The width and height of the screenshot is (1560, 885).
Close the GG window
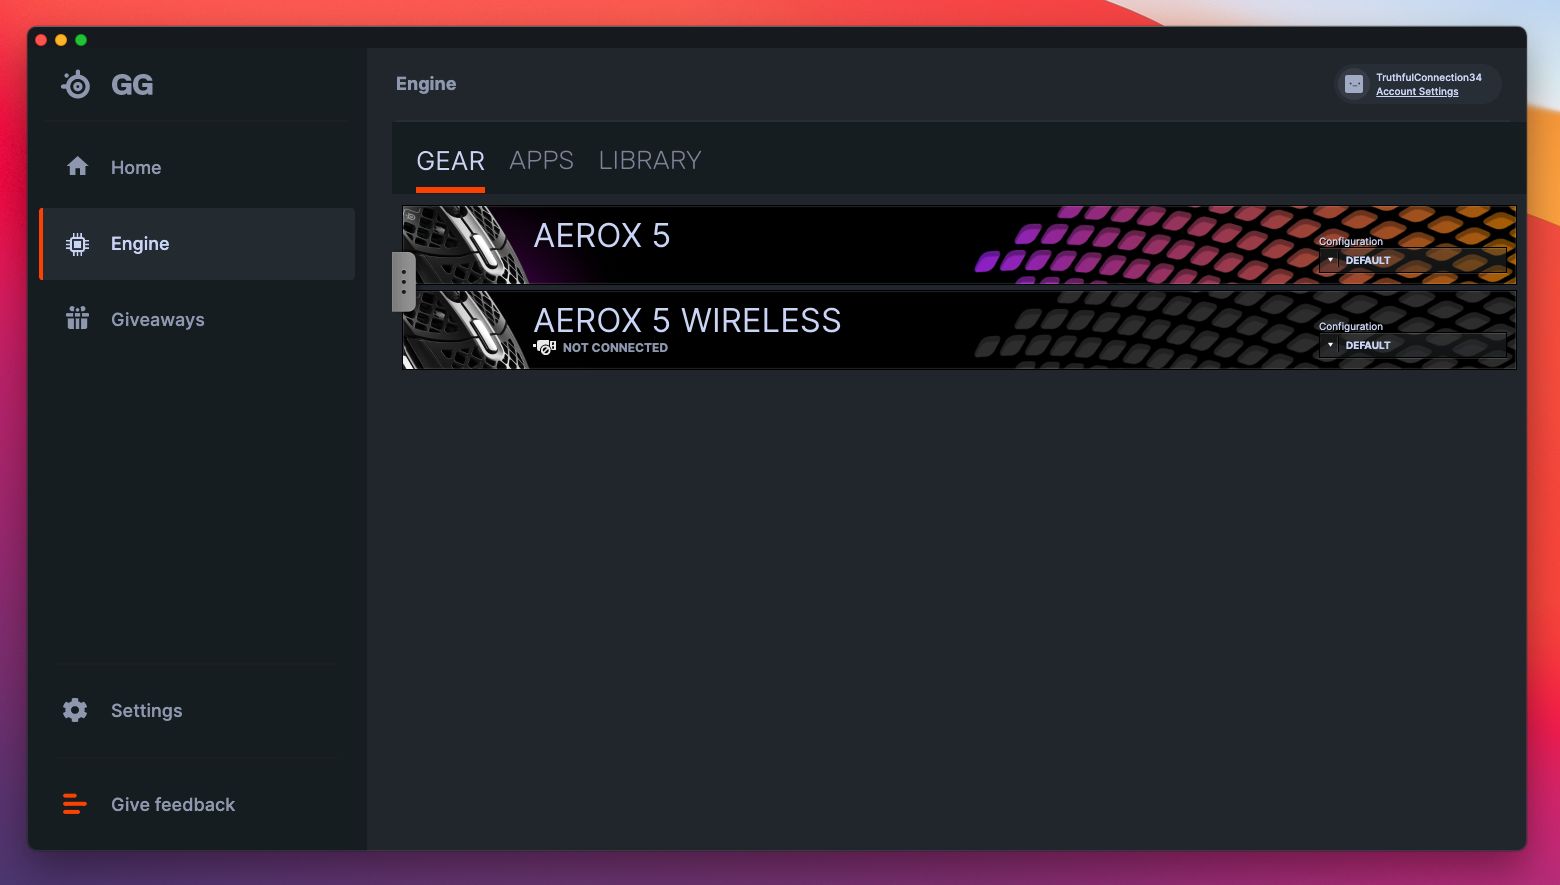(41, 40)
